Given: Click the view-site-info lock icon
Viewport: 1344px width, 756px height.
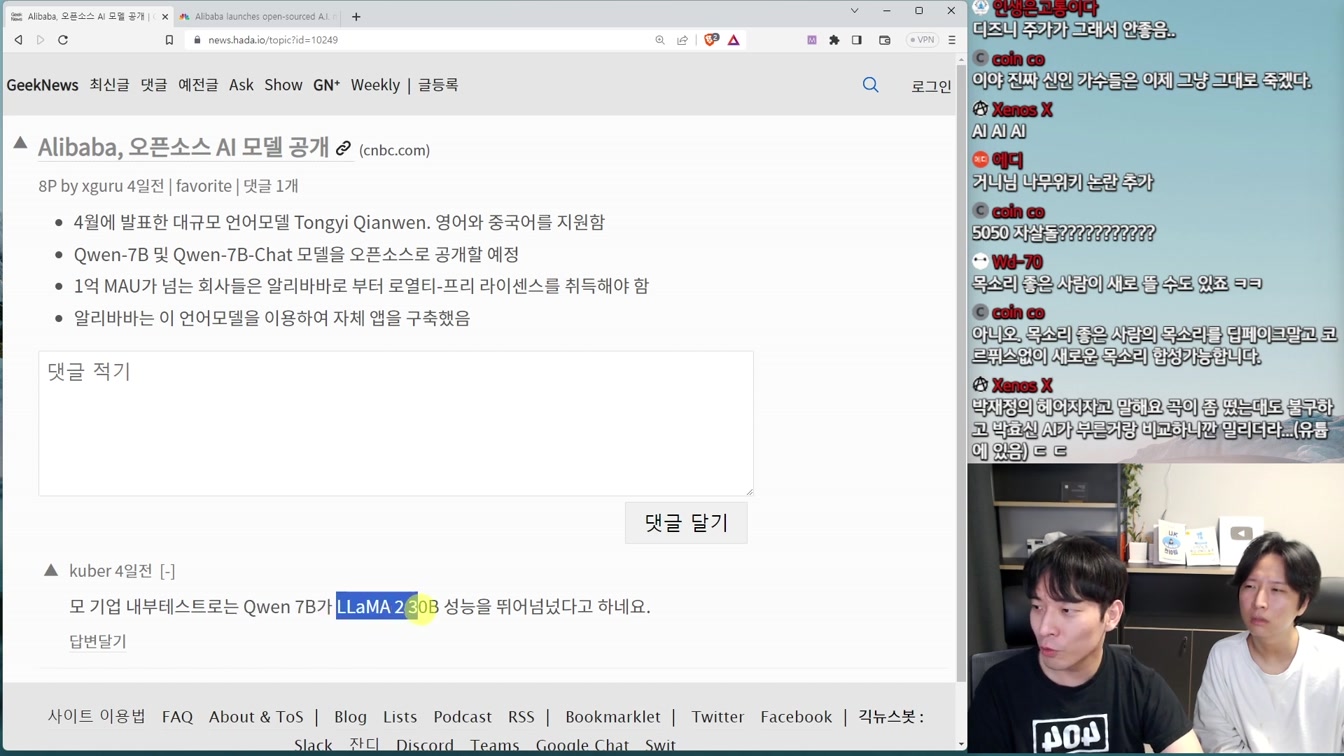Looking at the screenshot, I should pyautogui.click(x=197, y=40).
